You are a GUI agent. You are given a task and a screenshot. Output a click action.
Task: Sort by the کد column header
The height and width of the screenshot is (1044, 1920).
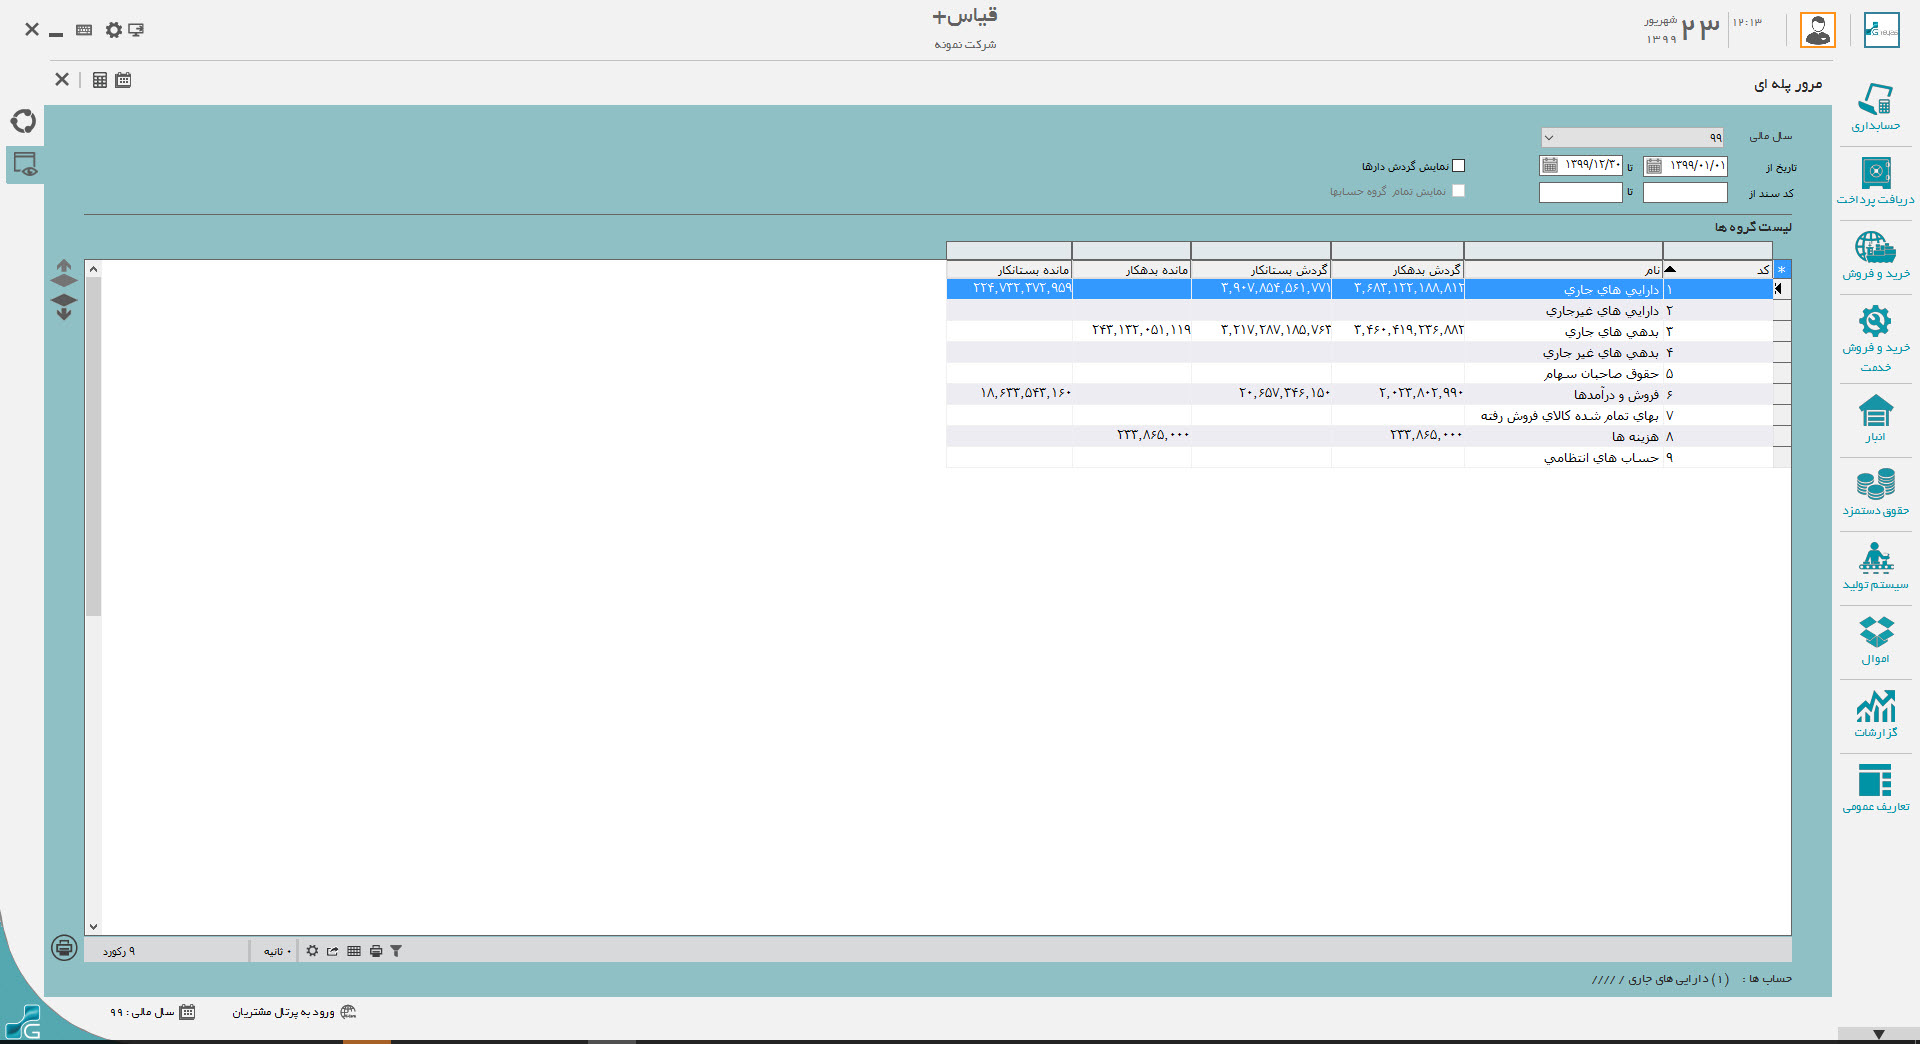(x=1718, y=270)
